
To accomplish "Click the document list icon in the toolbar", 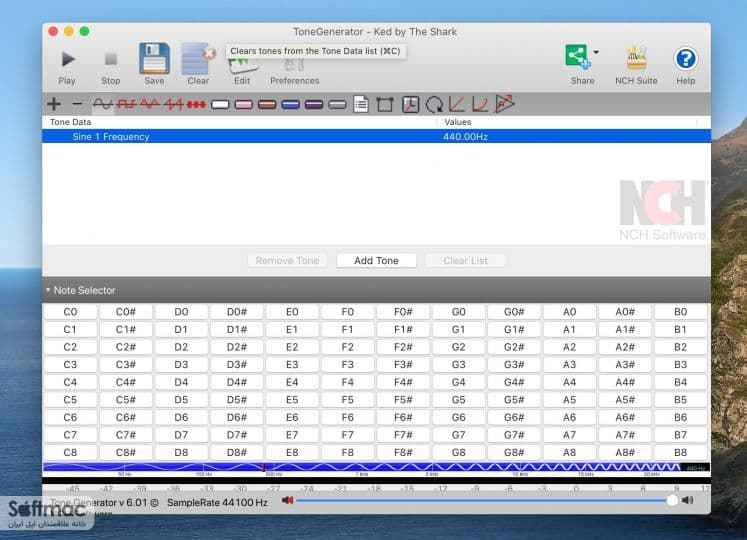I will [x=361, y=104].
